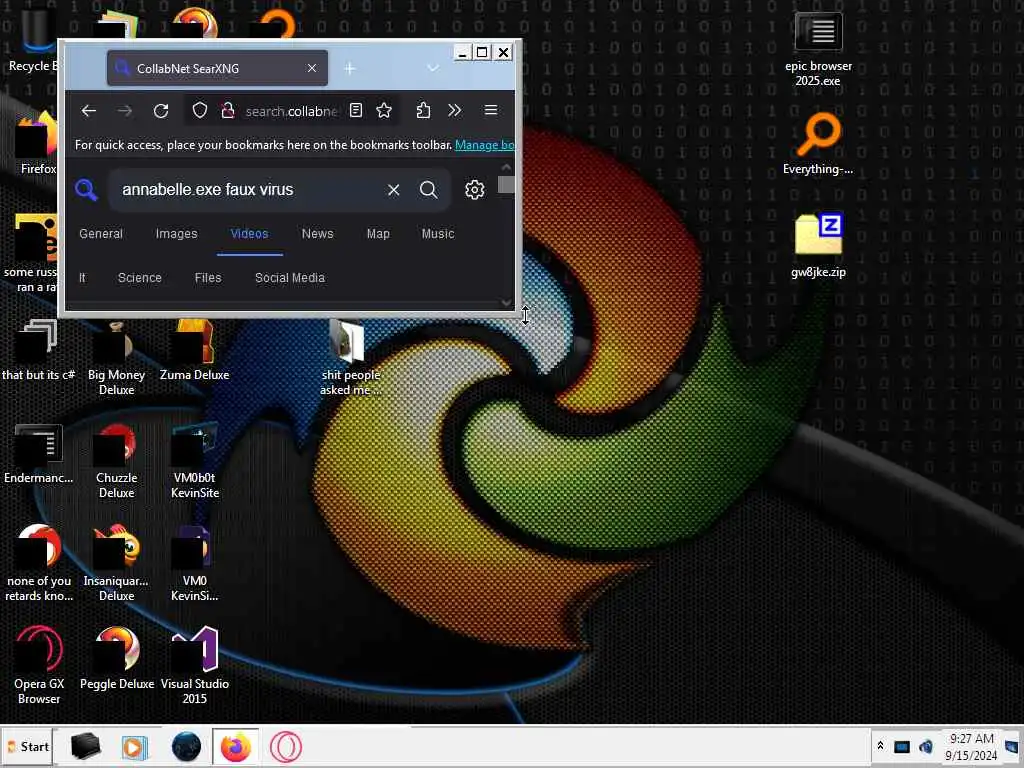
Task: Click the page scrollbar up arrow
Action: pos(506,167)
